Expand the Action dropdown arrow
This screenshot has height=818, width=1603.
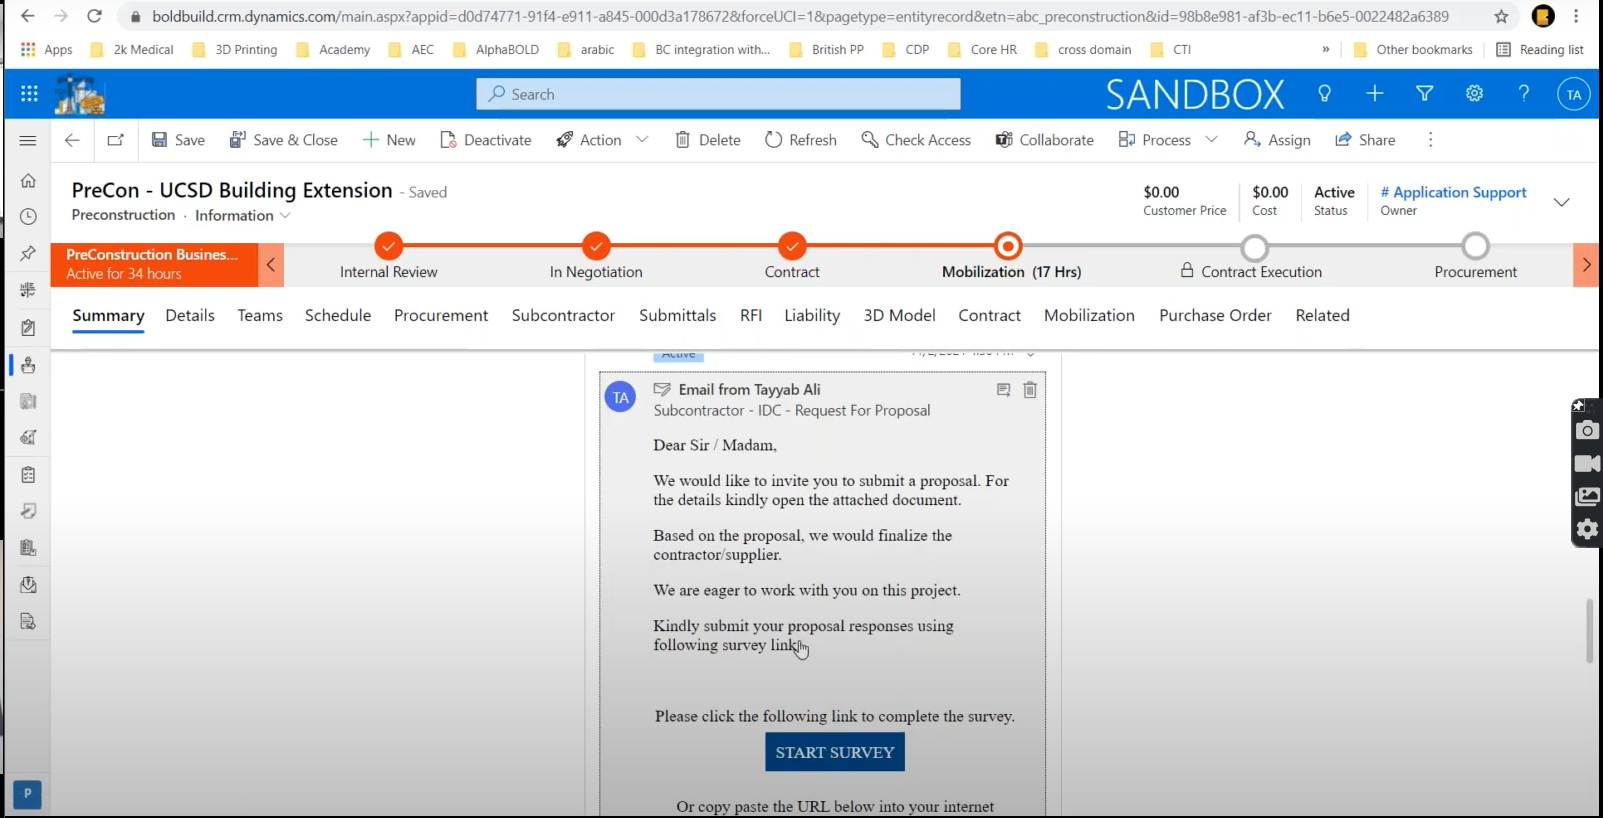[x=642, y=140]
